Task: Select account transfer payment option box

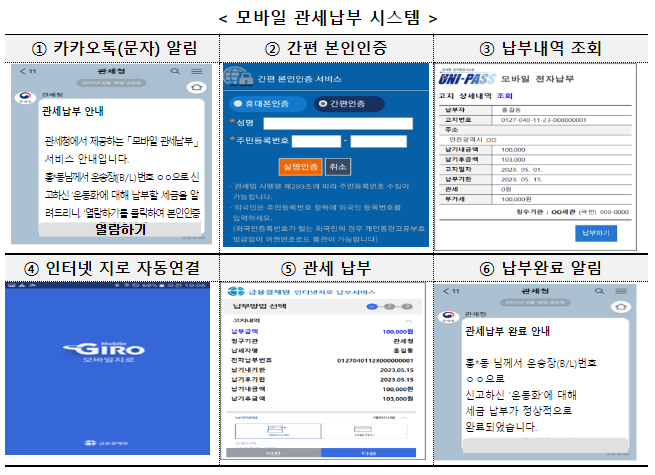Action: 278,431
